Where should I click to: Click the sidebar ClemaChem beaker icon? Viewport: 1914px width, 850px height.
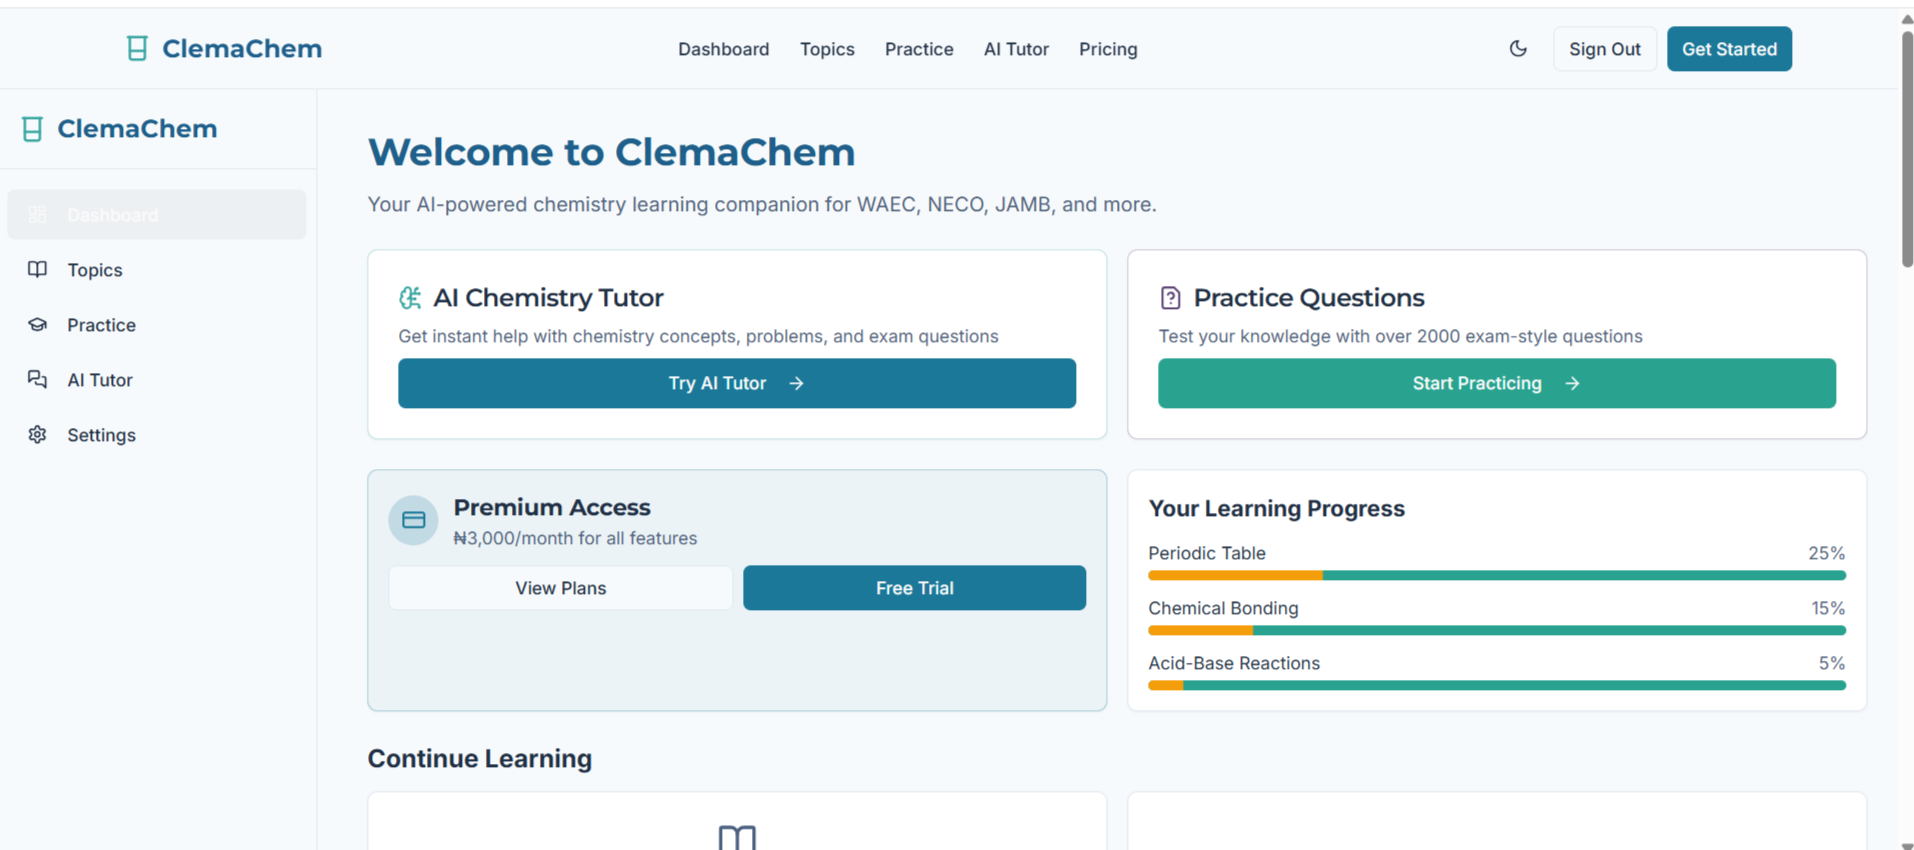(32, 129)
